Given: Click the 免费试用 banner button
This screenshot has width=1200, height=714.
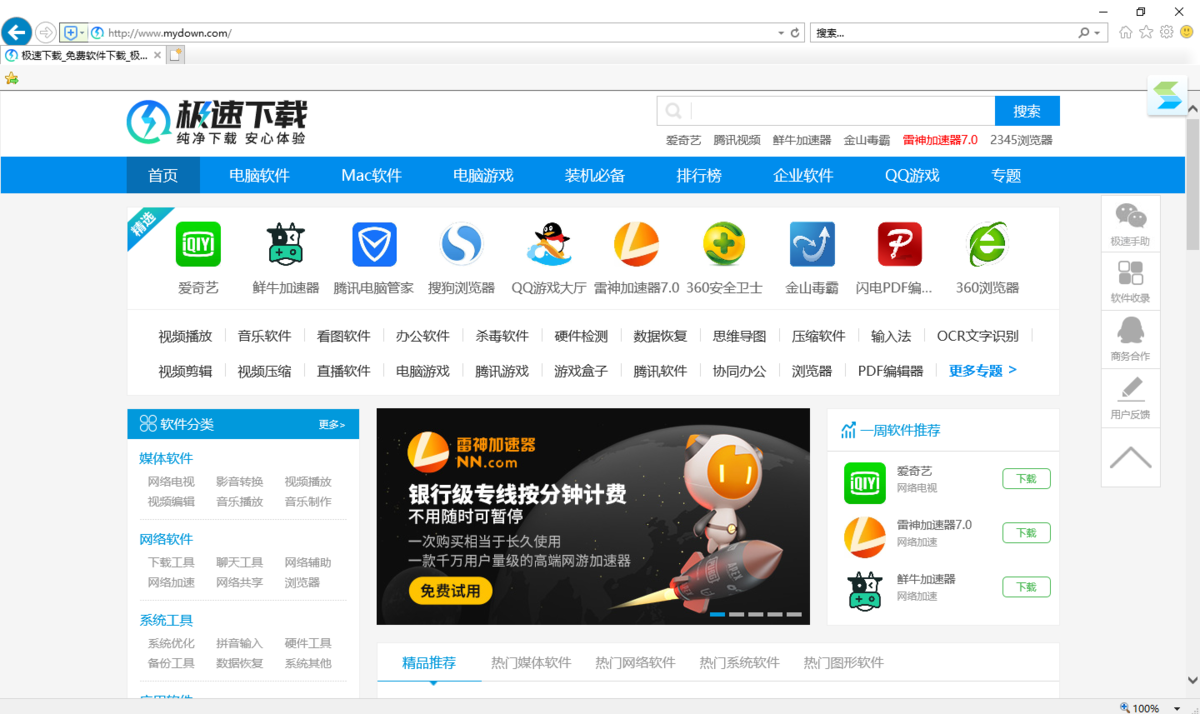Looking at the screenshot, I should (x=450, y=591).
